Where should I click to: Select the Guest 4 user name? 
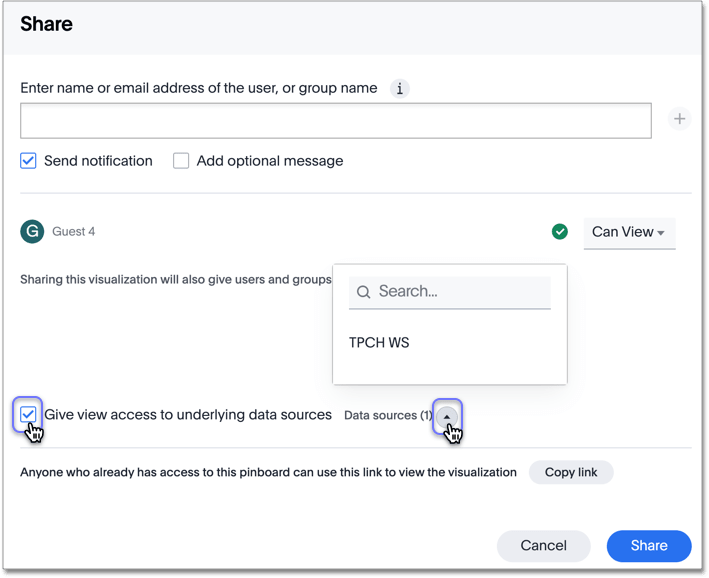[74, 232]
